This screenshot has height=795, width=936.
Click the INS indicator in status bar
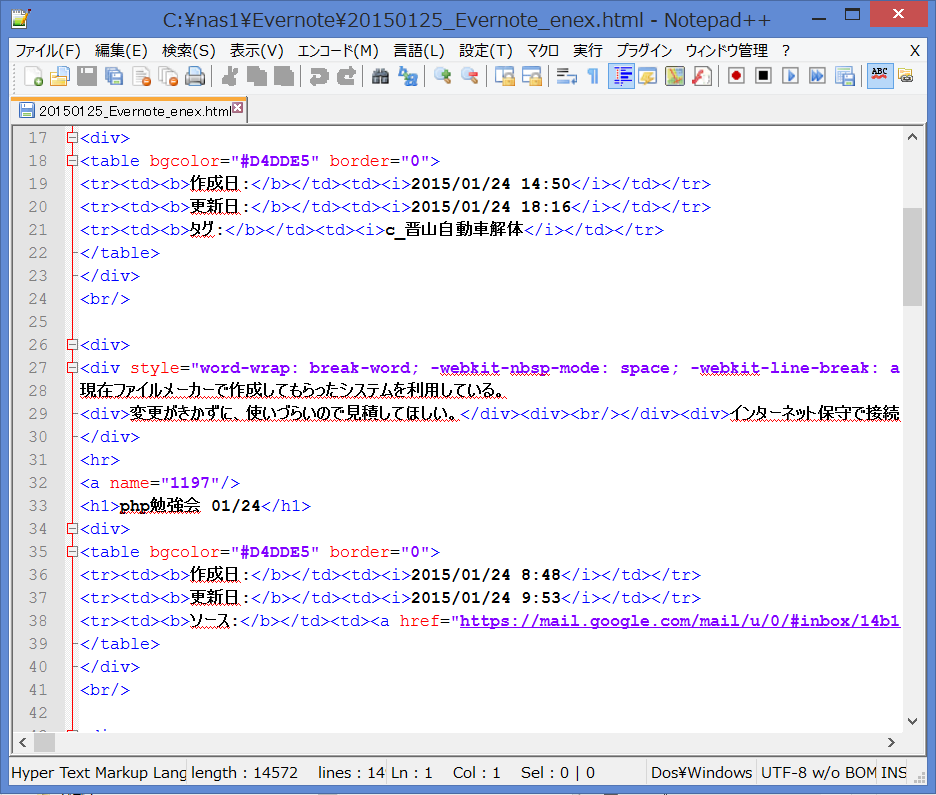point(894,773)
